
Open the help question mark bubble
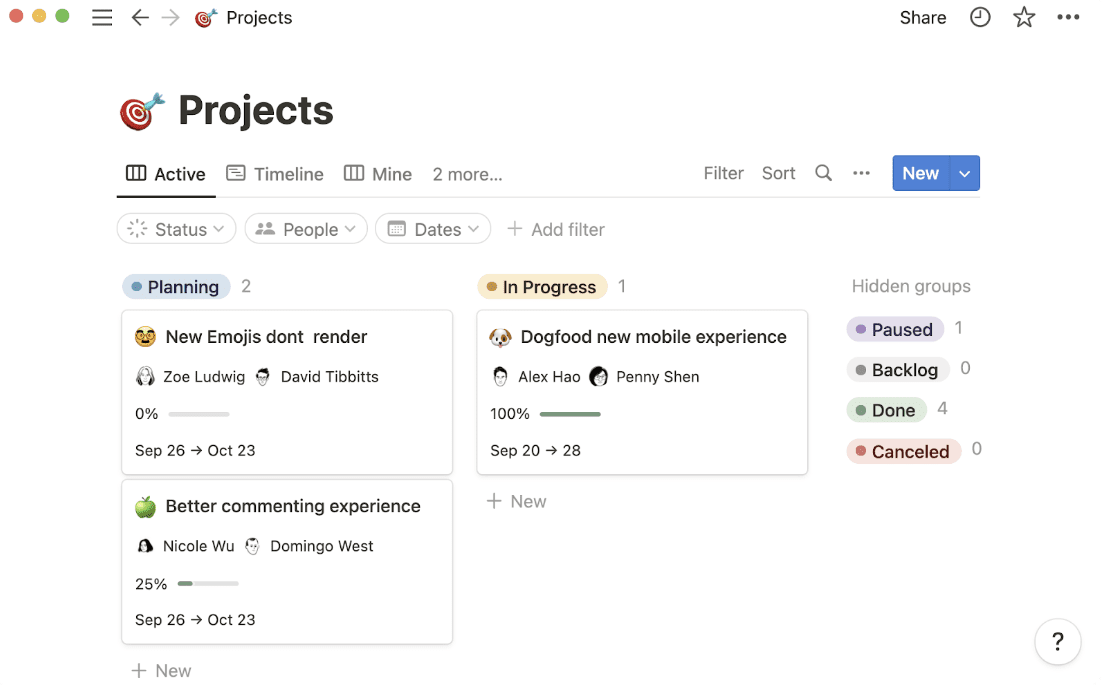point(1057,641)
